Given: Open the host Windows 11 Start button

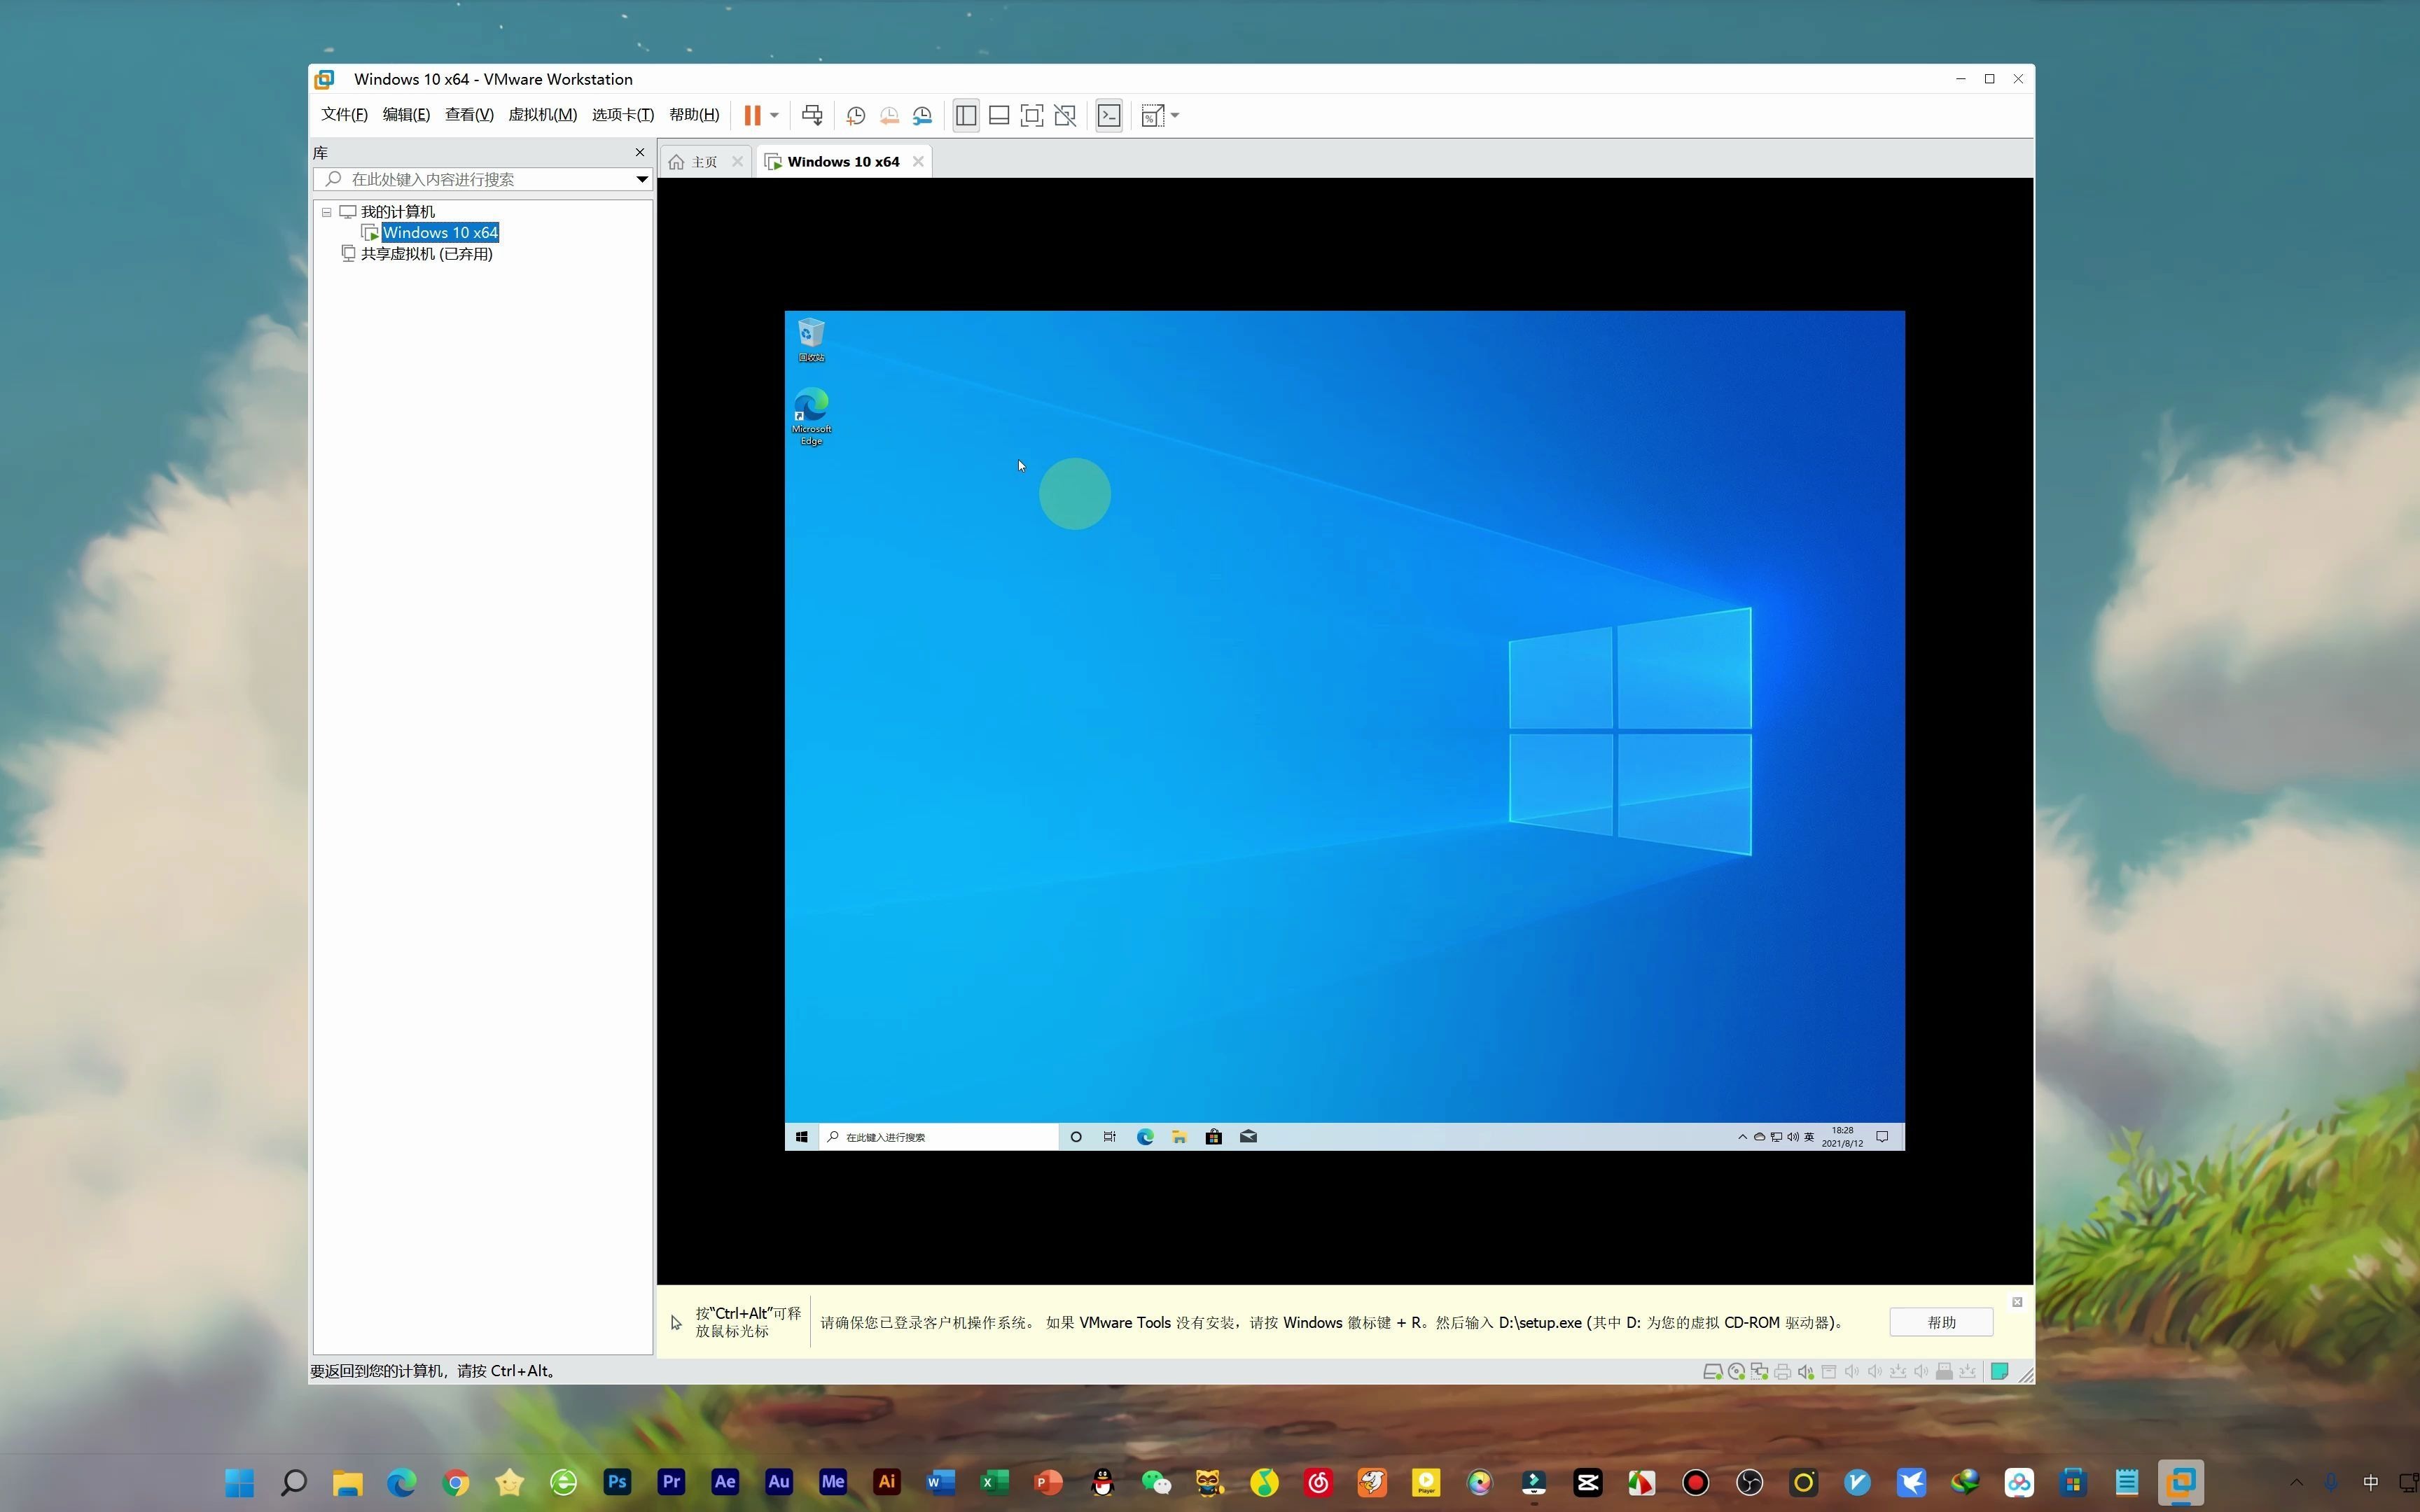Looking at the screenshot, I should pyautogui.click(x=239, y=1482).
